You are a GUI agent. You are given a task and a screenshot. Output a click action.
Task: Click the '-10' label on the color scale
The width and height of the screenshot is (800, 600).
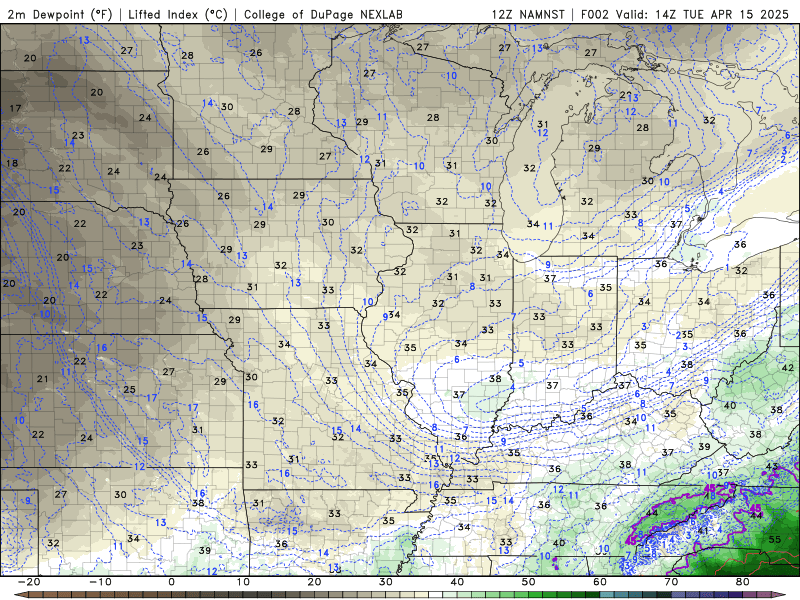click(x=100, y=582)
